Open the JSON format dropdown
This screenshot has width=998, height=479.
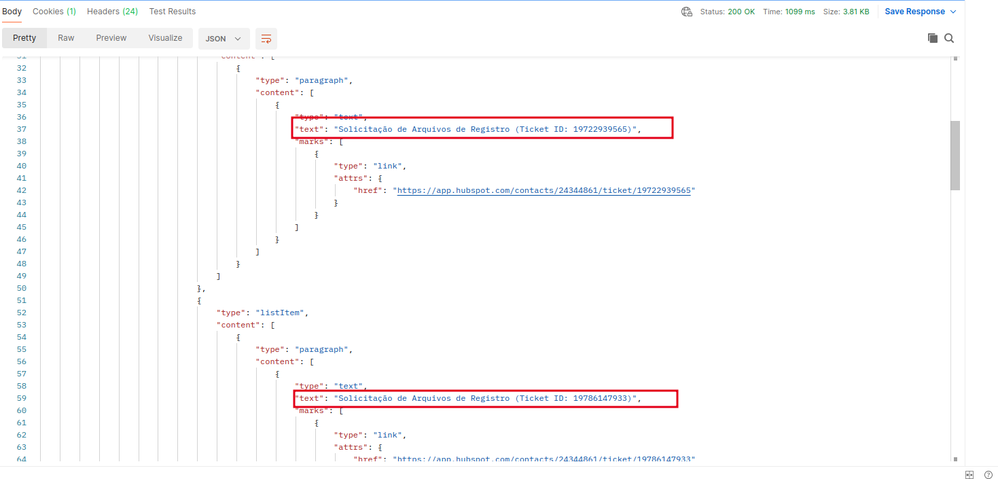click(x=223, y=39)
